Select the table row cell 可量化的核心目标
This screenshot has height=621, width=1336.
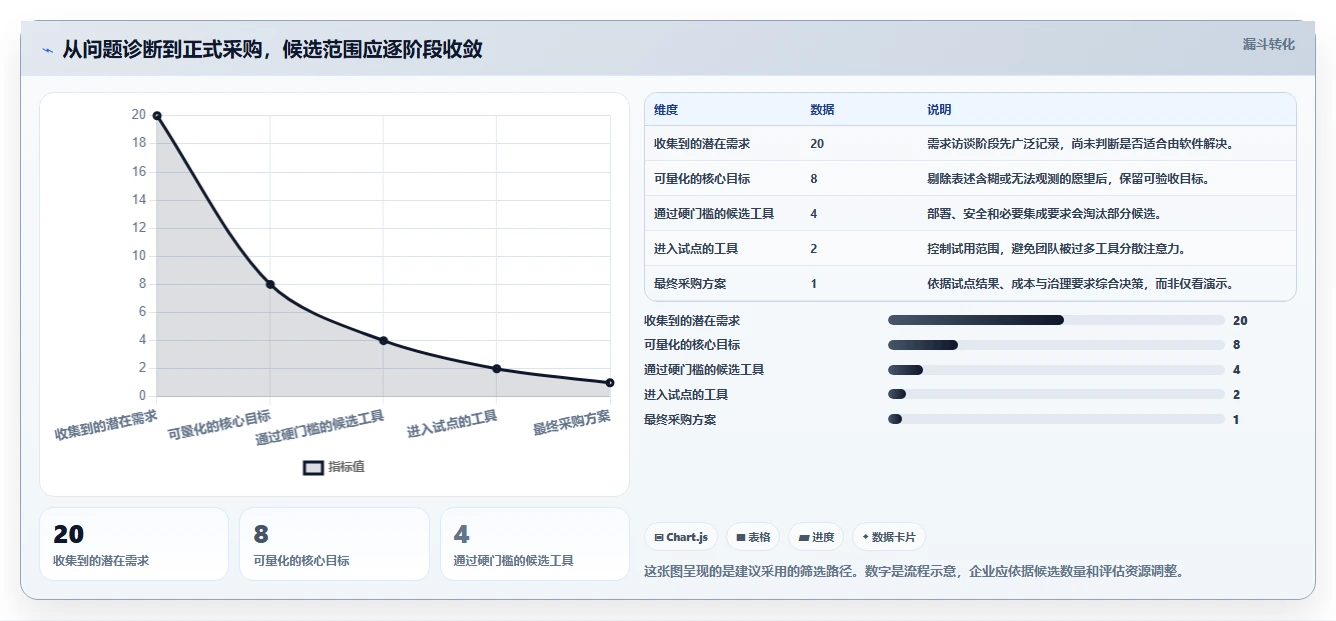pos(702,179)
